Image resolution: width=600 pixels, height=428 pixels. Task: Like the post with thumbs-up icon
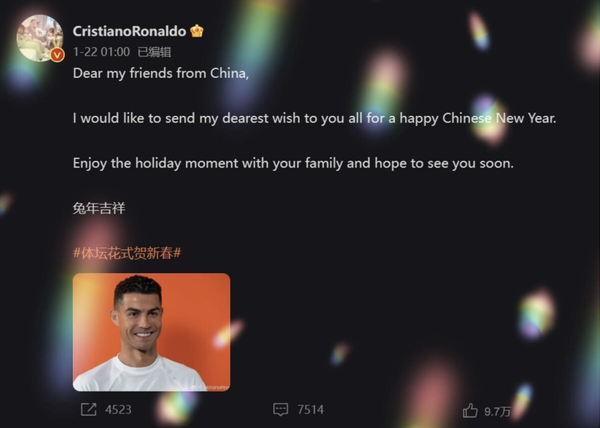(x=470, y=411)
